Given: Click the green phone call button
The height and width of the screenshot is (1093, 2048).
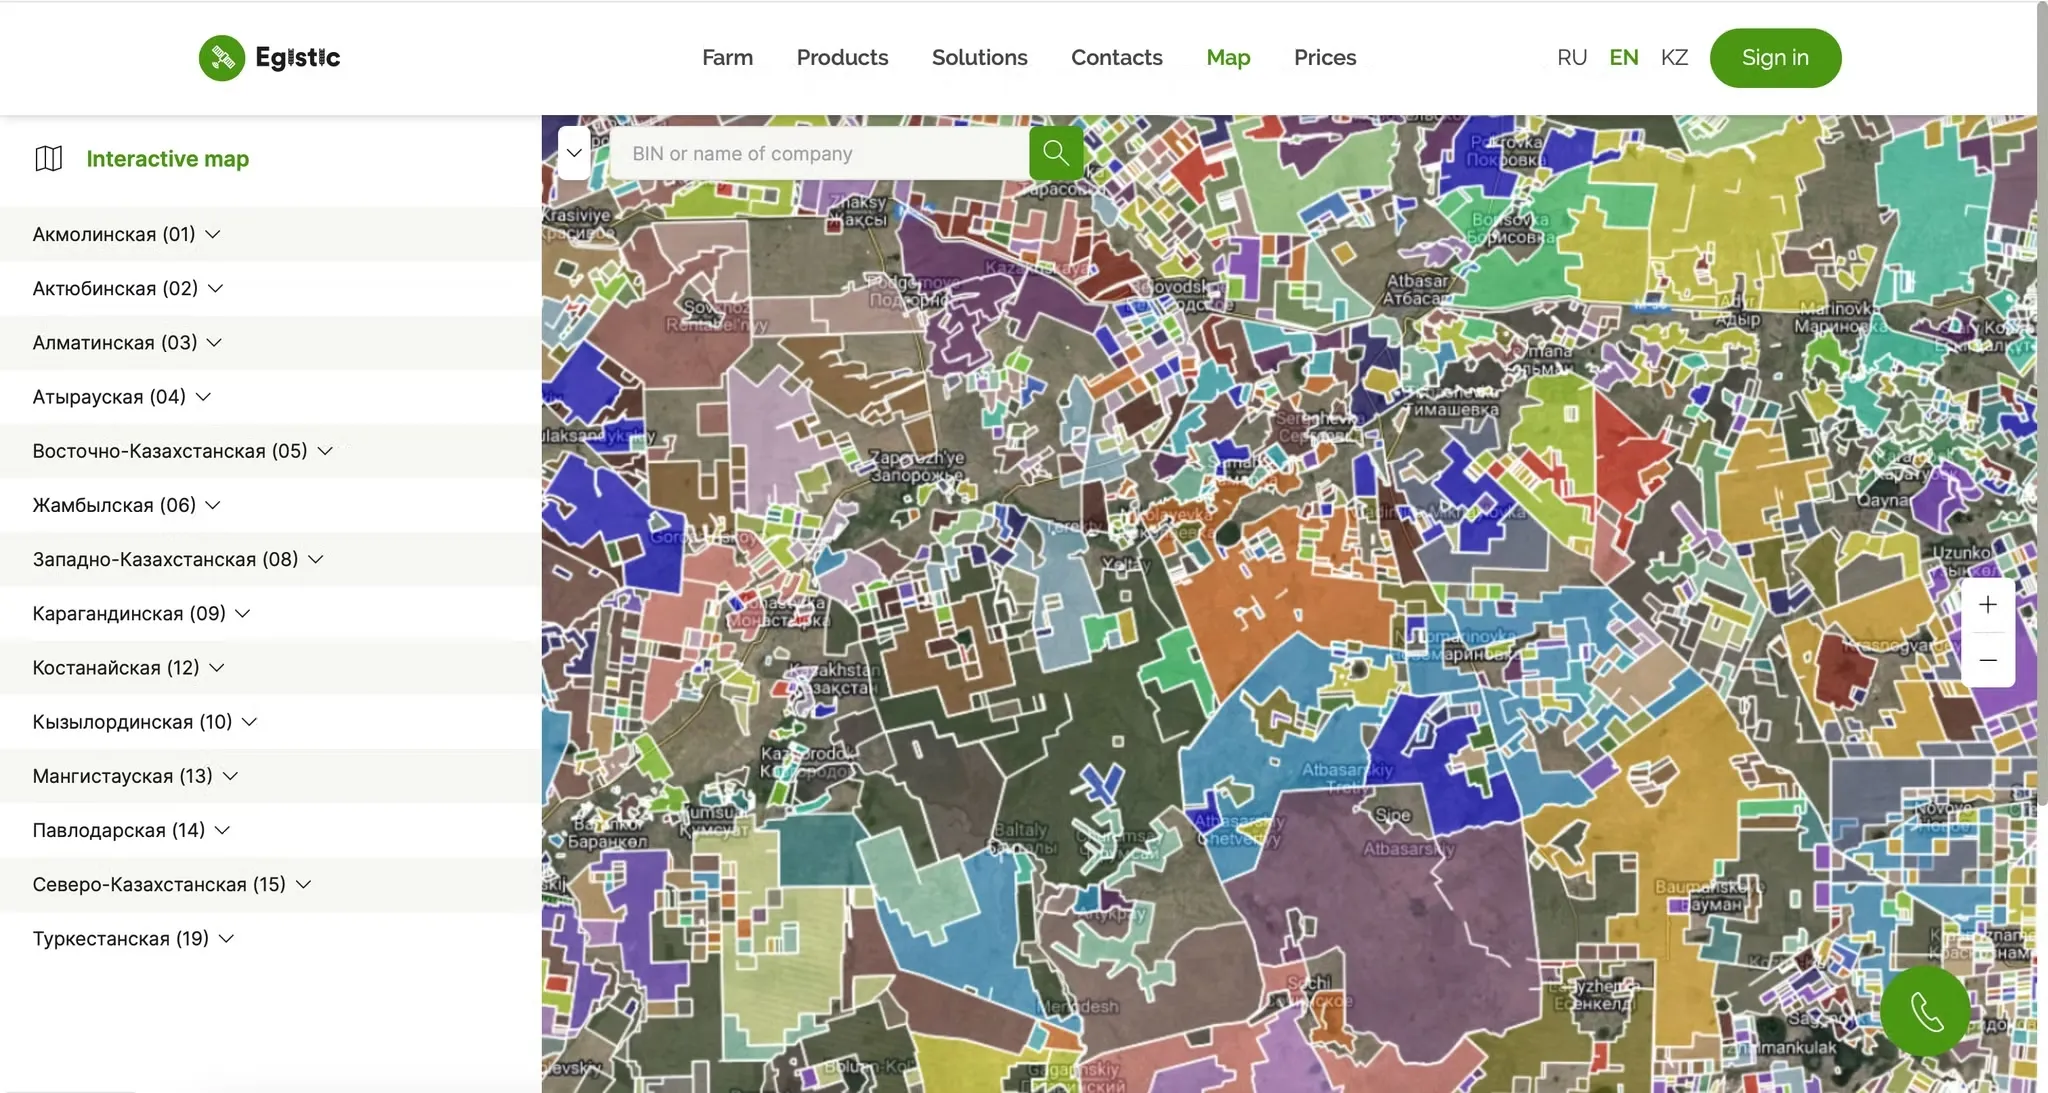Looking at the screenshot, I should coord(1925,1010).
